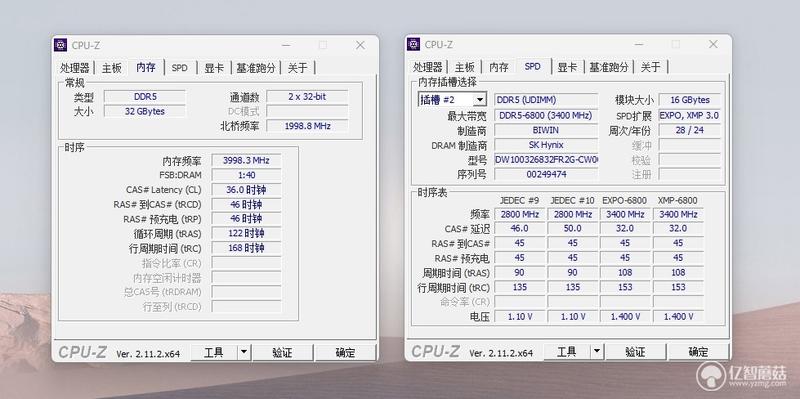
Task: Minimize the right CPU-Z window
Action: tap(640, 44)
